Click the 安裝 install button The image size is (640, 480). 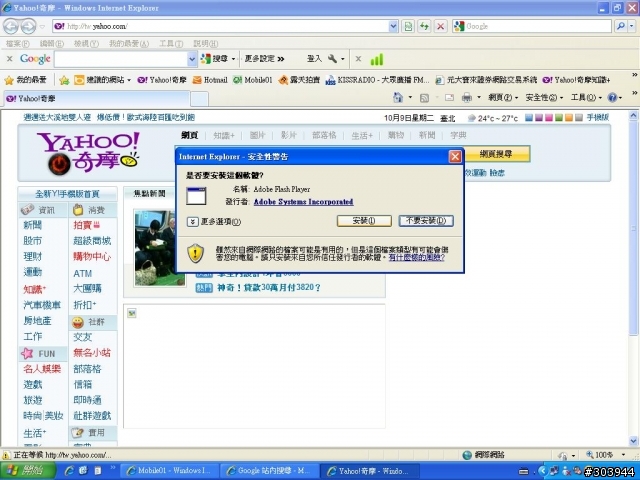[364, 221]
